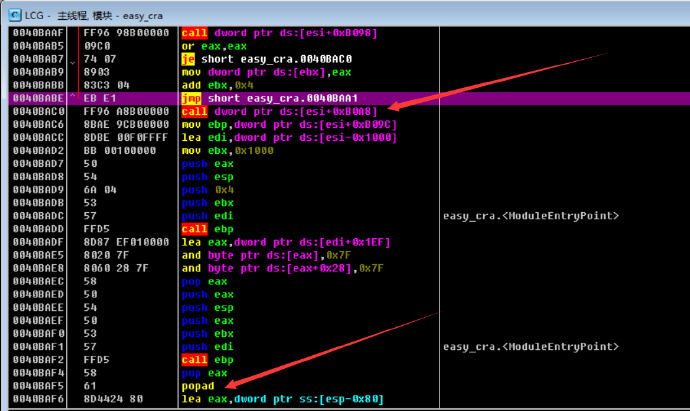Click the push 0x4 instruction

click(208, 190)
